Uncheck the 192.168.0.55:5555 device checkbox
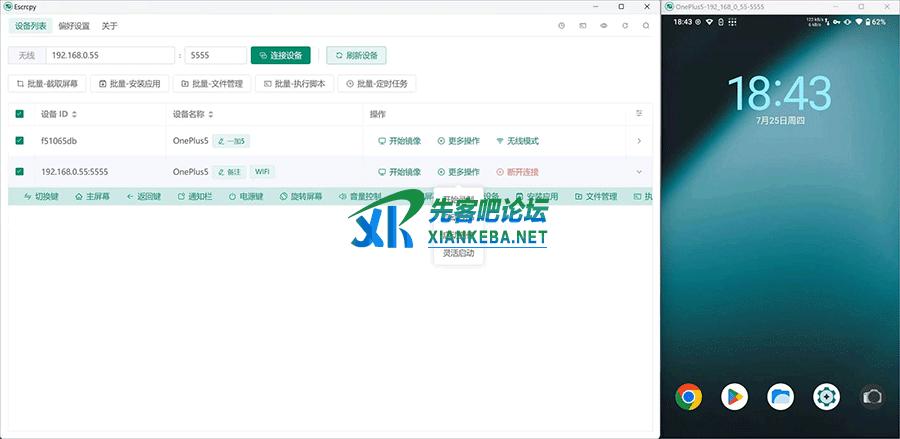This screenshot has width=900, height=439. (20, 171)
